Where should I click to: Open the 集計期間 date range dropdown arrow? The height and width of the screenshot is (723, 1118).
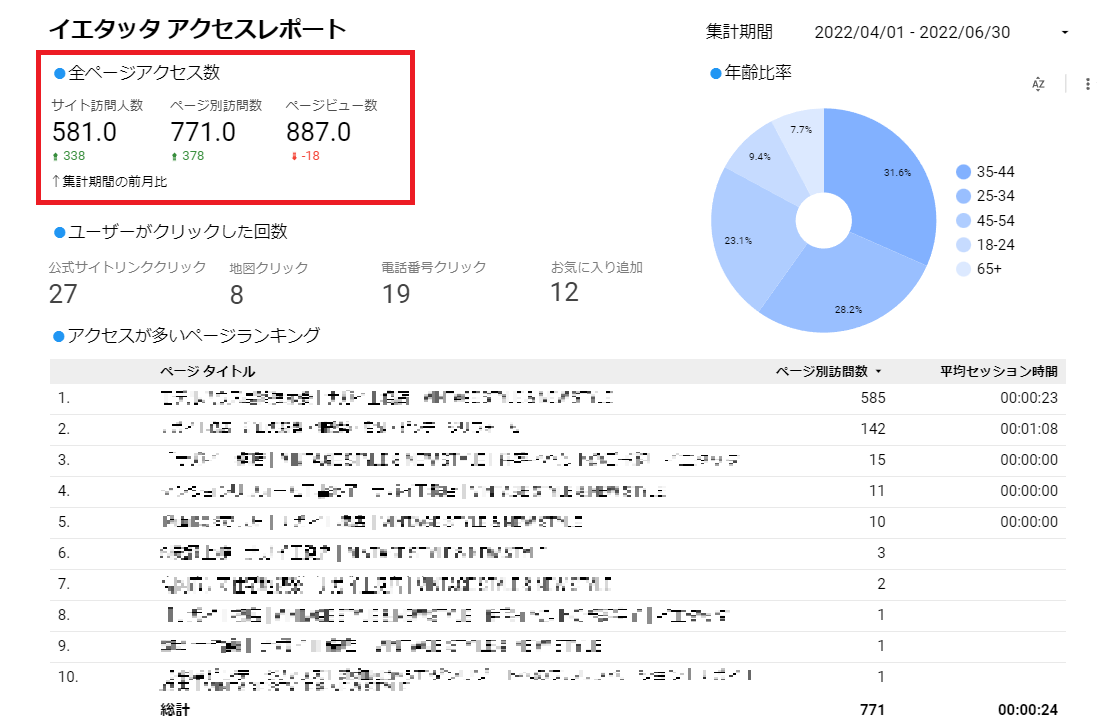[x=1064, y=33]
